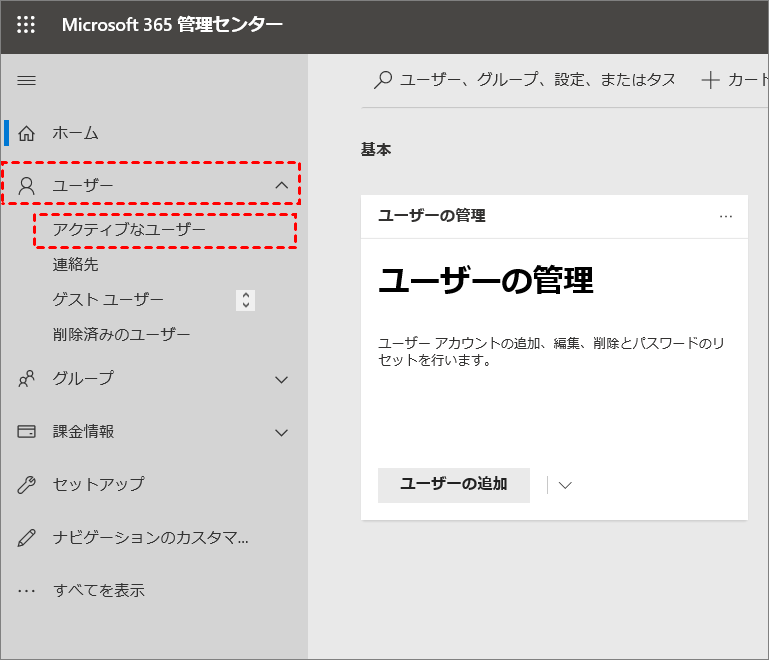
Task: Click すべてを表示 to show all items
Action: (x=99, y=590)
